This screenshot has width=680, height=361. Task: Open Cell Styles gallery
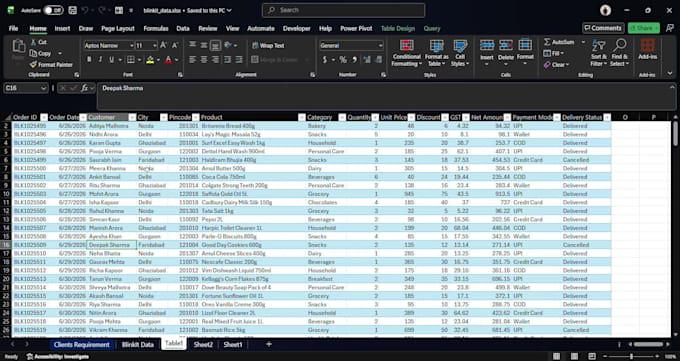coord(460,53)
